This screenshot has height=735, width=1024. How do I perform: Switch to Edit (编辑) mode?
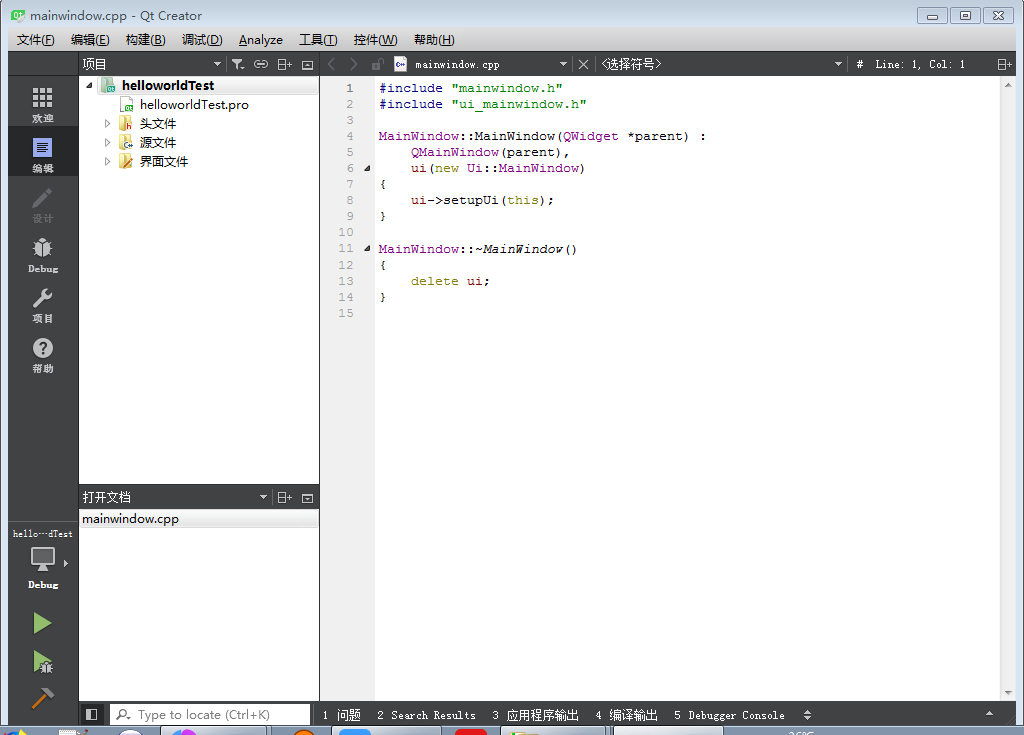tap(42, 155)
